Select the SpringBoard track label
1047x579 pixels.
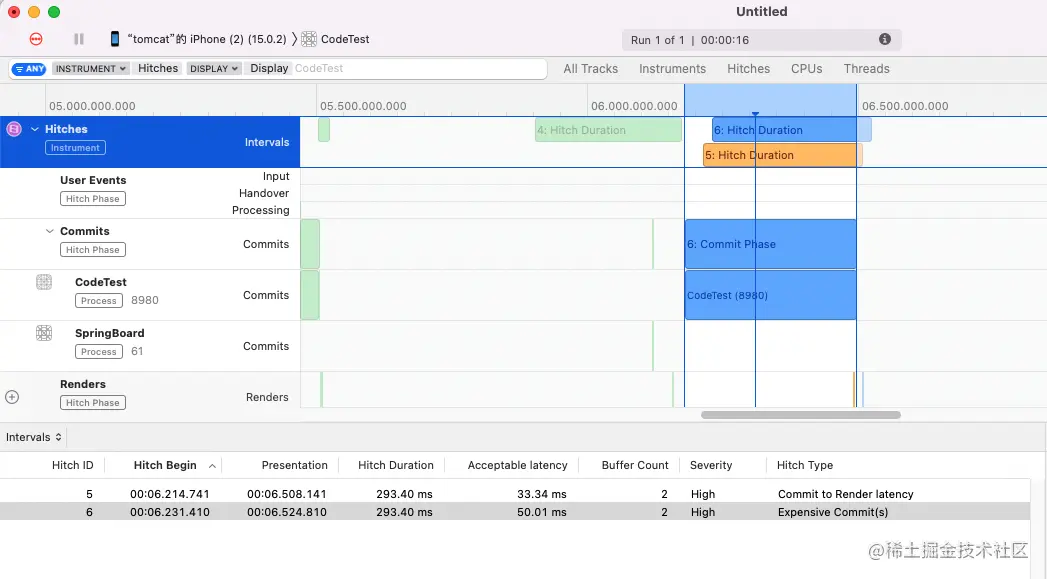(110, 333)
